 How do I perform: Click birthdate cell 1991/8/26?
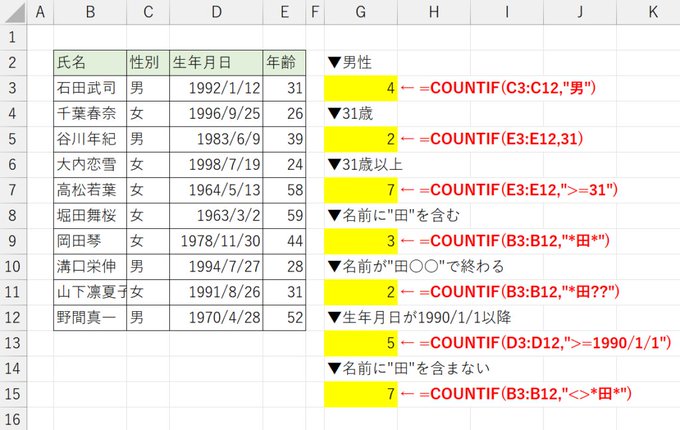point(216,292)
